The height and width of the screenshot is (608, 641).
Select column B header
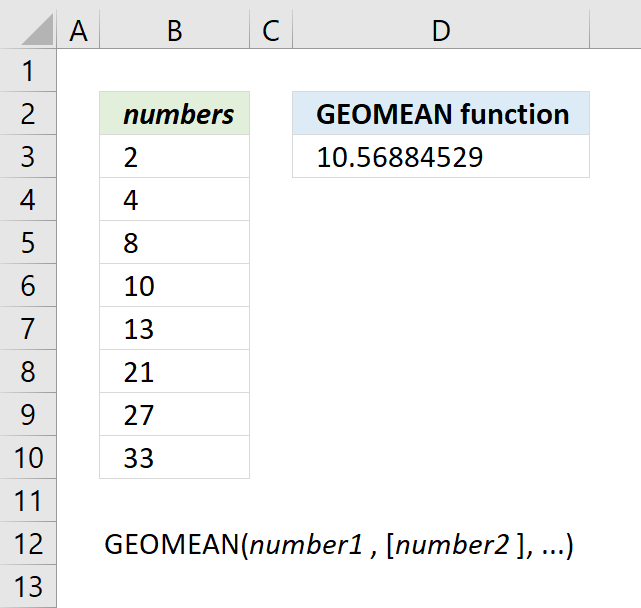click(175, 29)
